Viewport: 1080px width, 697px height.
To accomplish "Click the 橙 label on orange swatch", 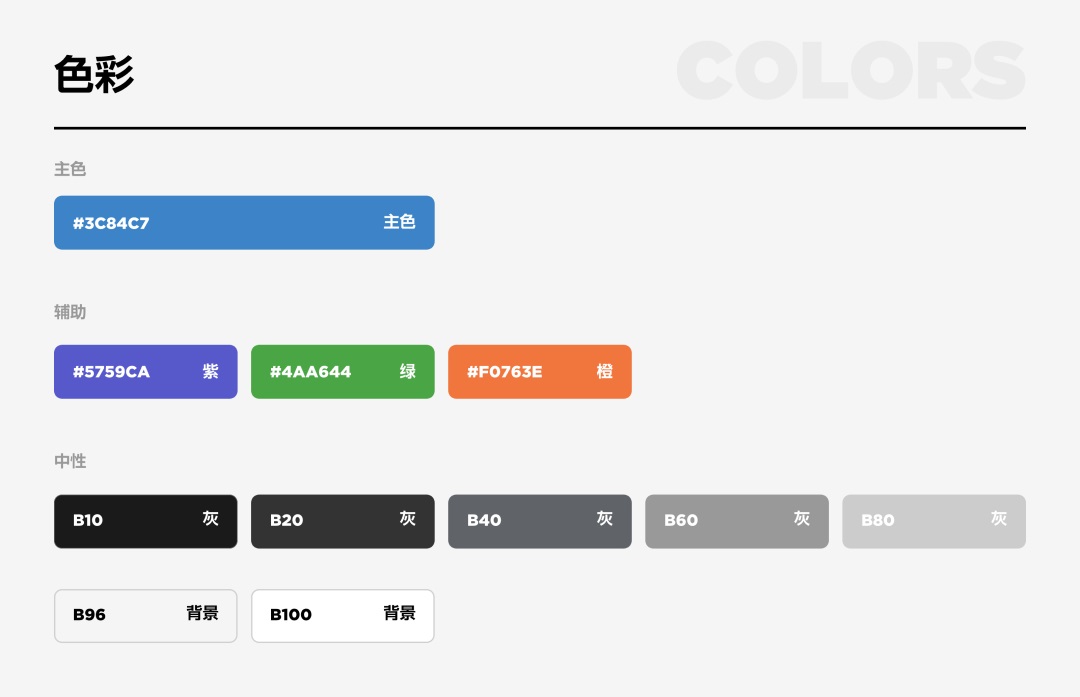I will tap(605, 371).
